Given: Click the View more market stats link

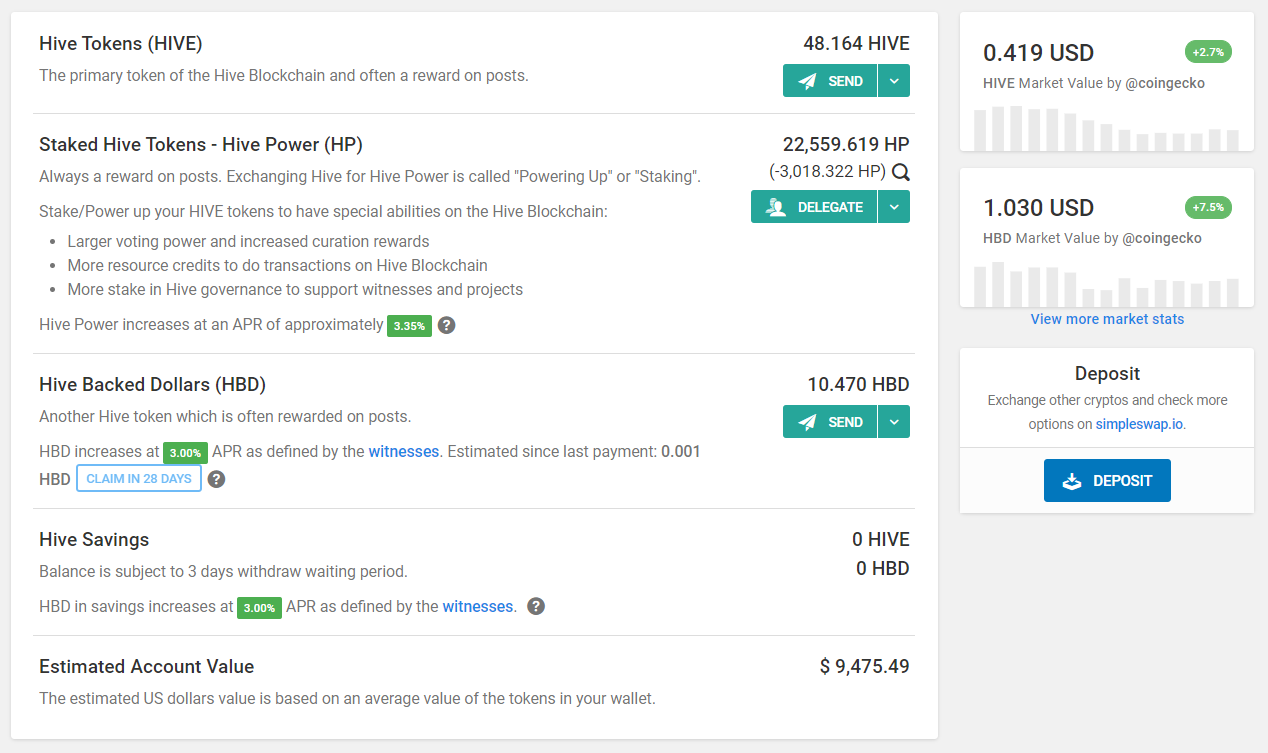Looking at the screenshot, I should click(1107, 319).
